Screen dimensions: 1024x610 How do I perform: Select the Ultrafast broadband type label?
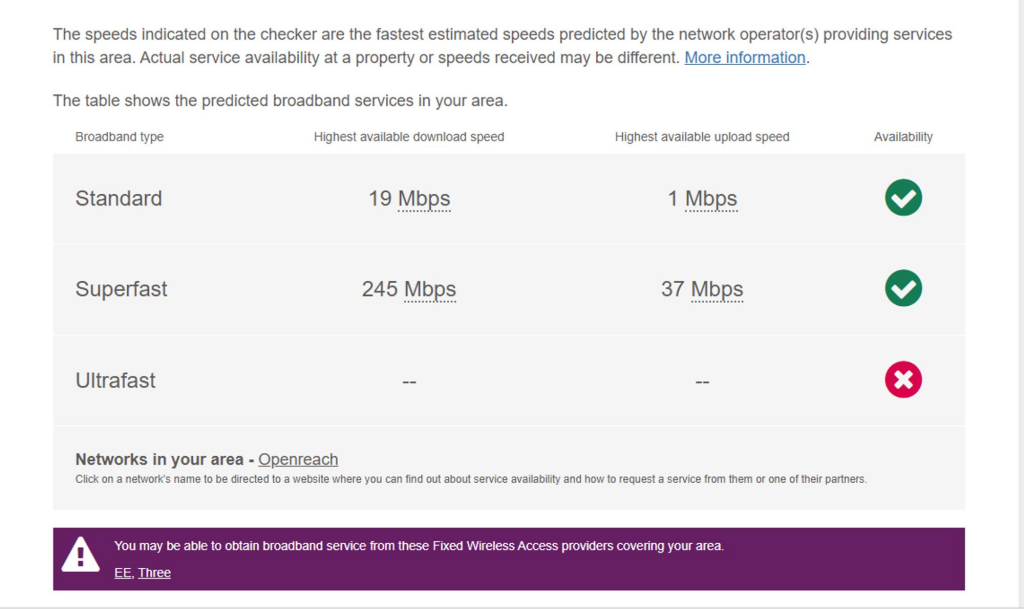[115, 381]
